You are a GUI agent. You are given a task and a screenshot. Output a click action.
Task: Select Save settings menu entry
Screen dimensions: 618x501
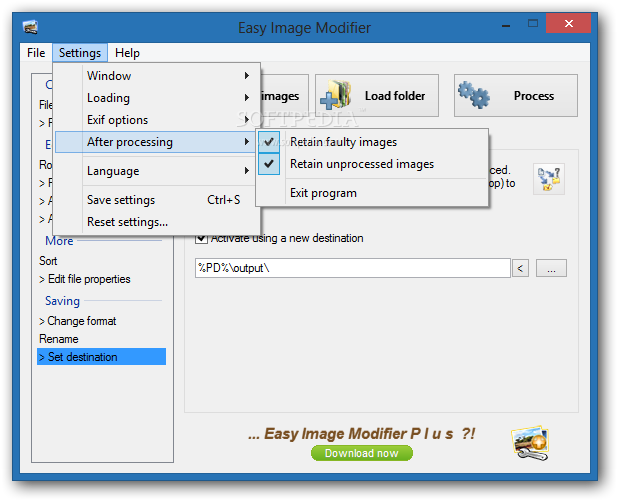click(157, 200)
